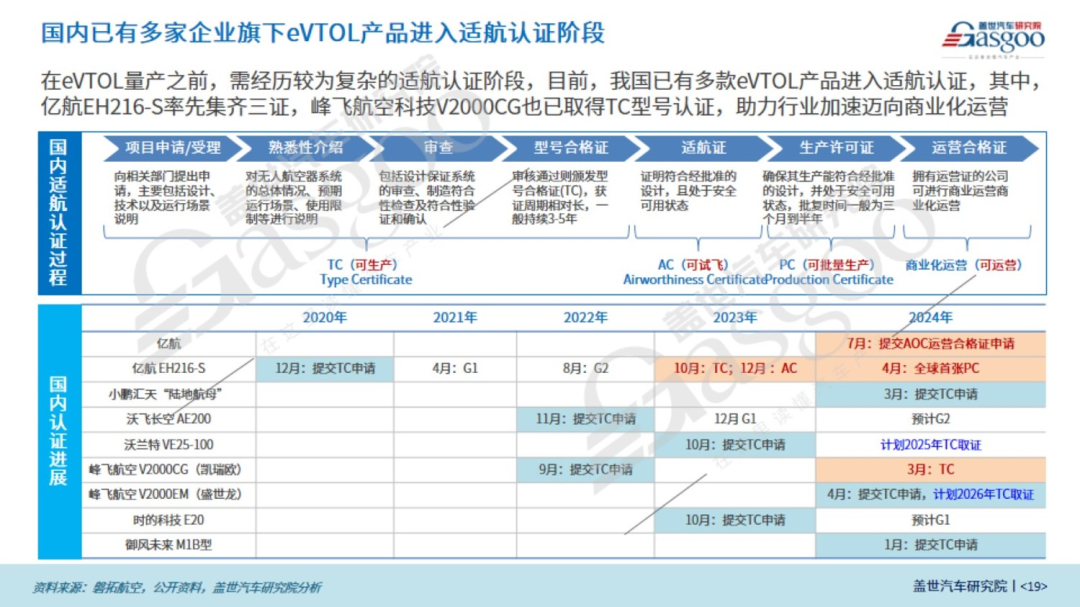
Task: Click the 2024年 column header
Action: point(931,318)
